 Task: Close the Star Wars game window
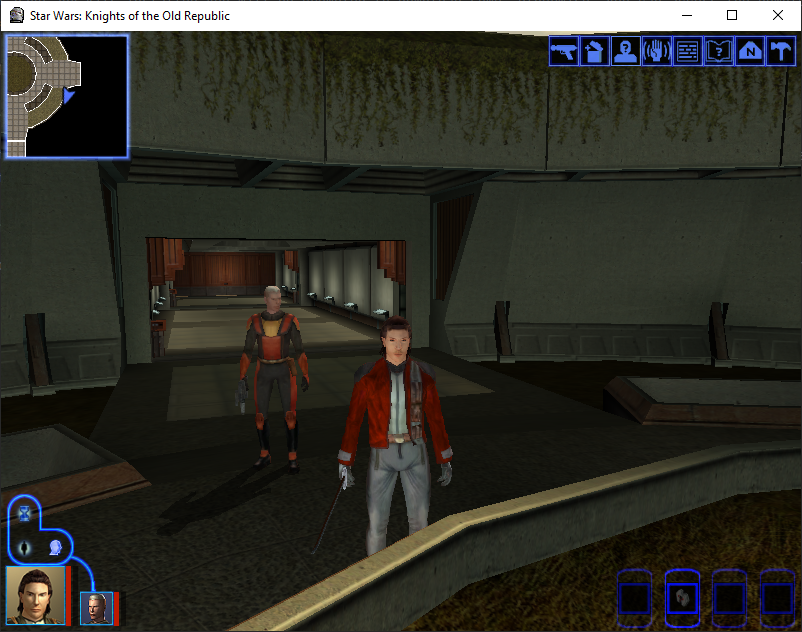(x=777, y=15)
